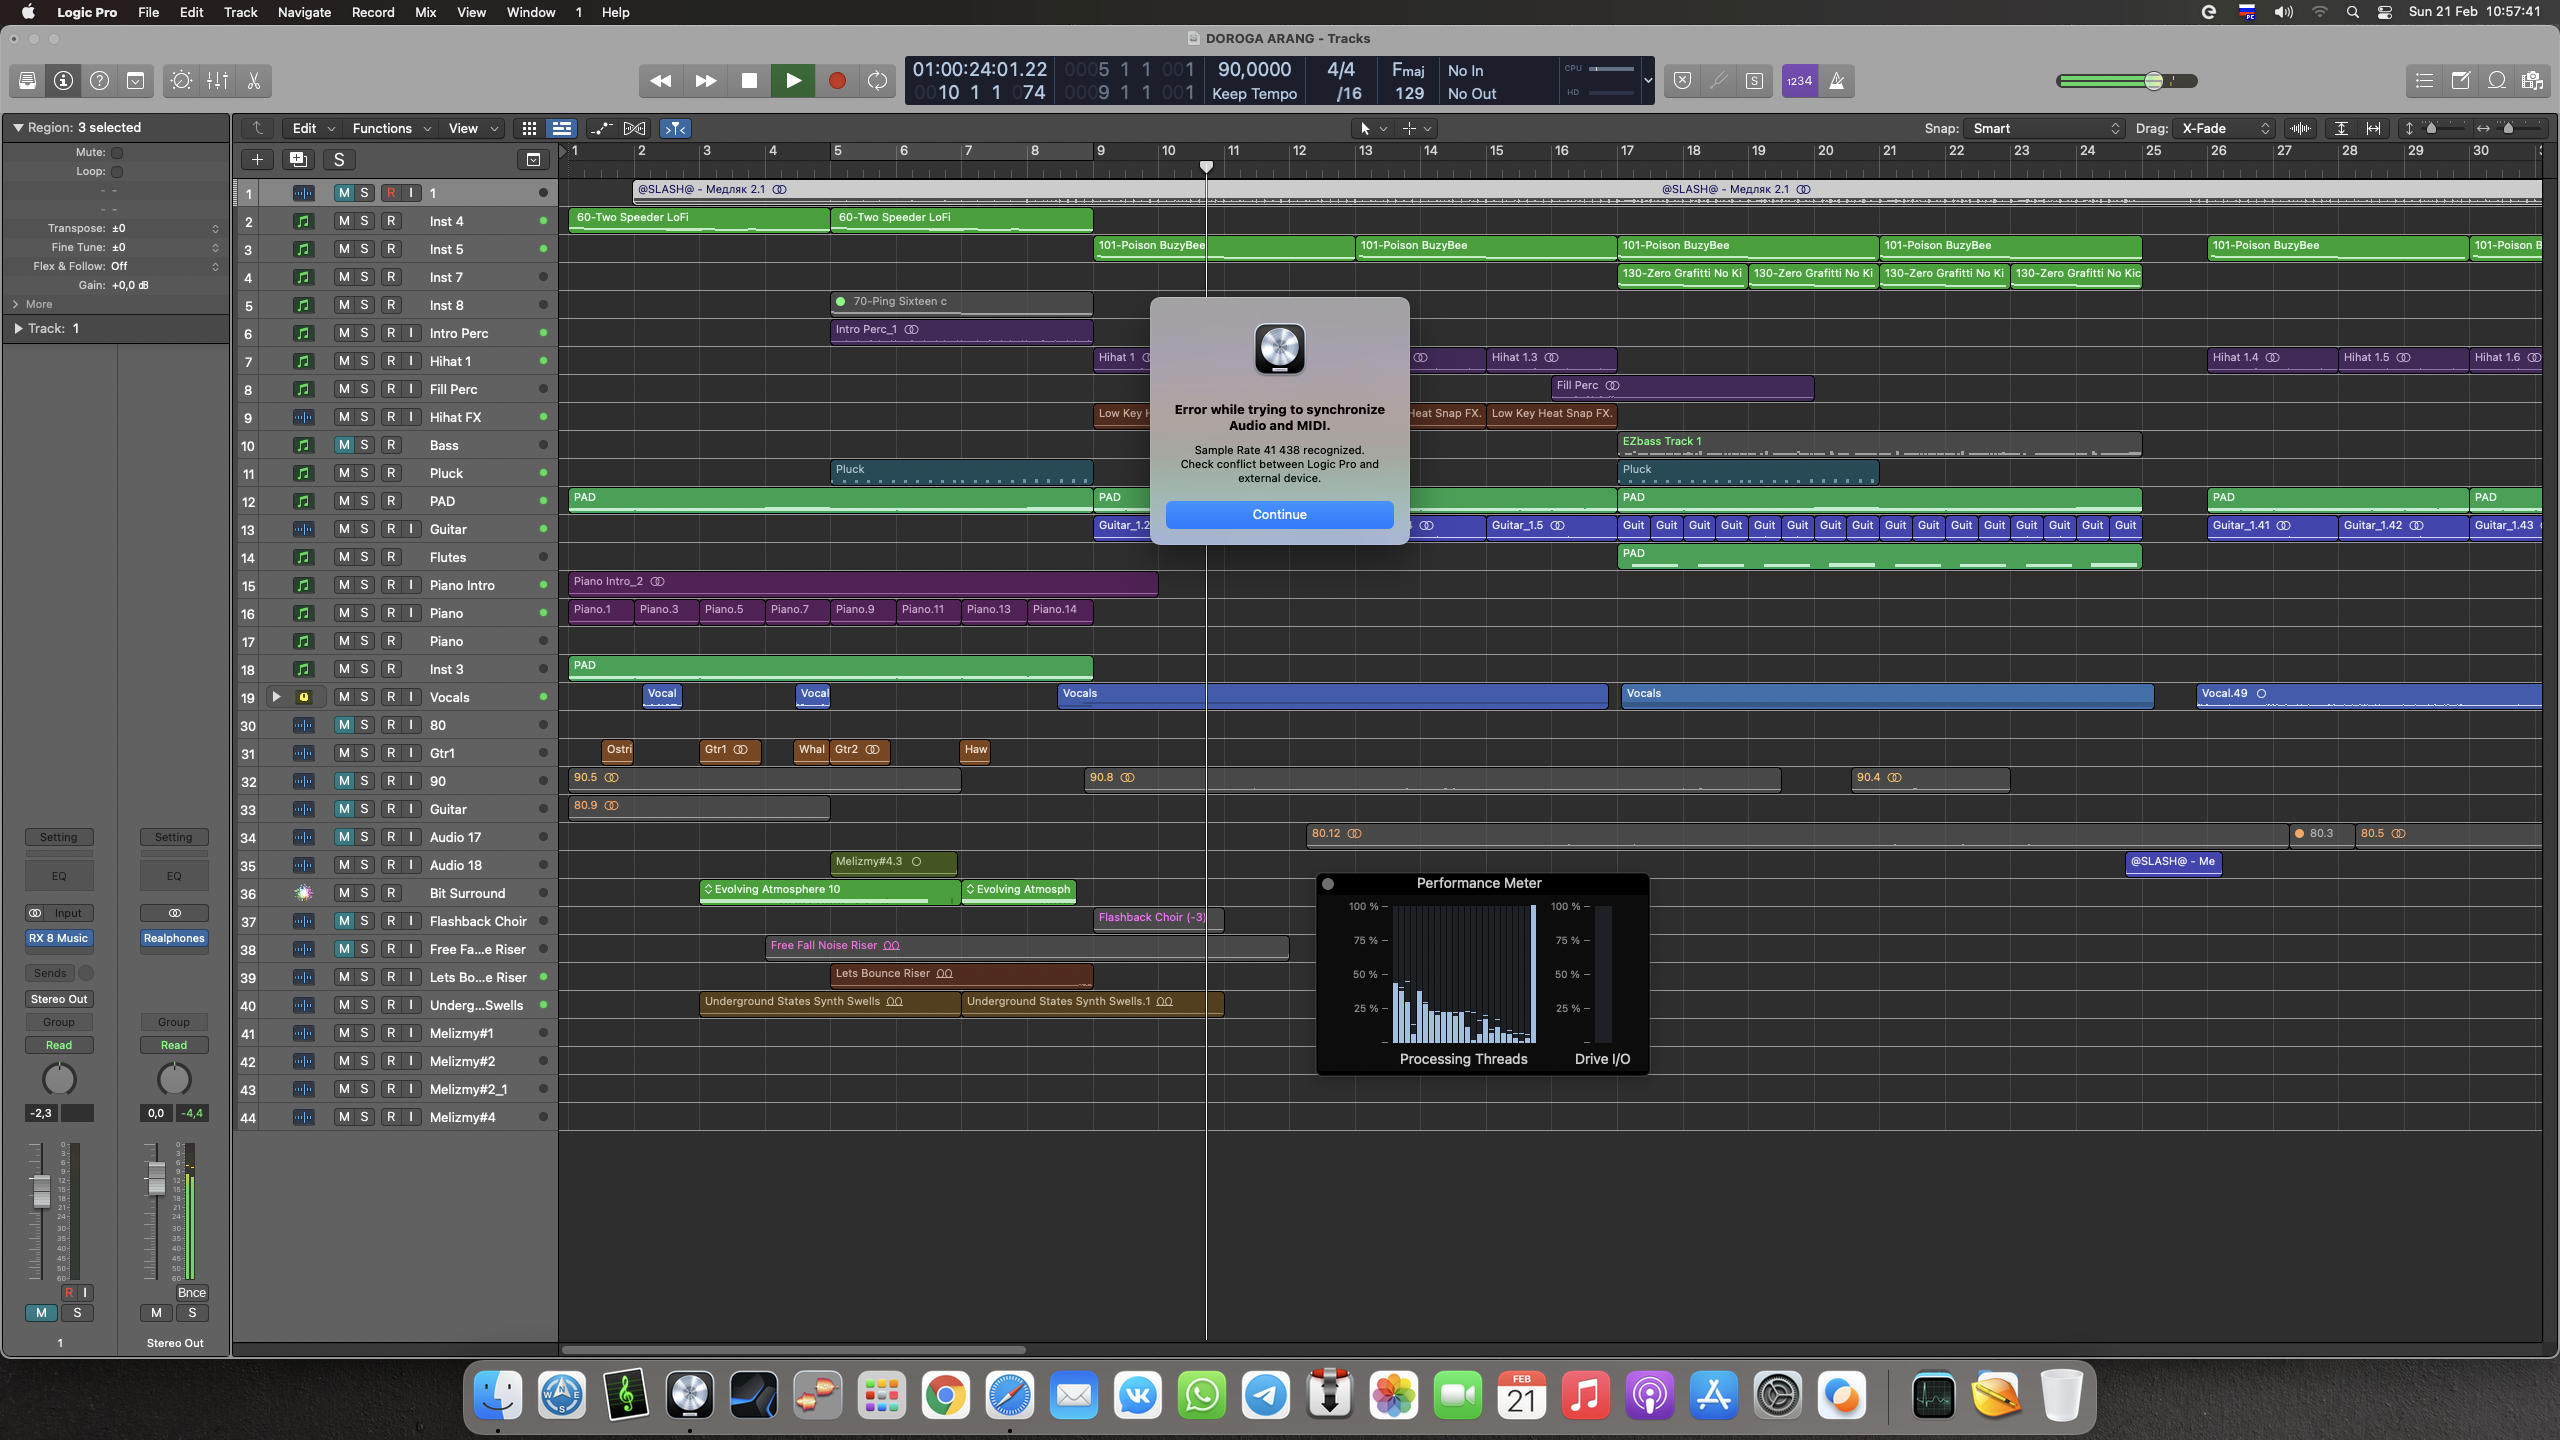Adjust the master volume slider
Image resolution: width=2560 pixels, height=1440 pixels.
pos(2153,81)
